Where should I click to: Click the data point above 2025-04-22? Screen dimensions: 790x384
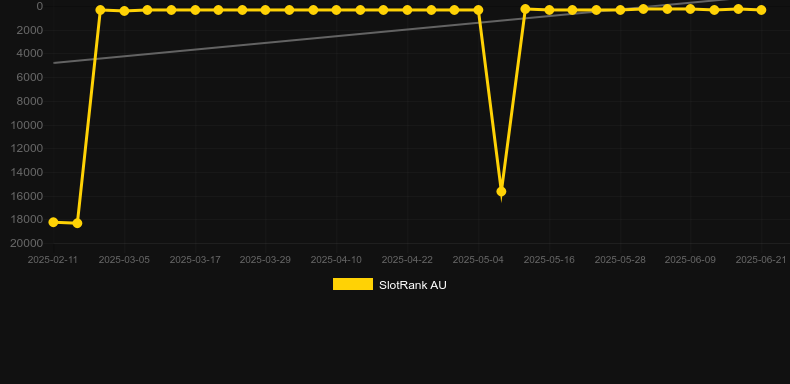407,10
